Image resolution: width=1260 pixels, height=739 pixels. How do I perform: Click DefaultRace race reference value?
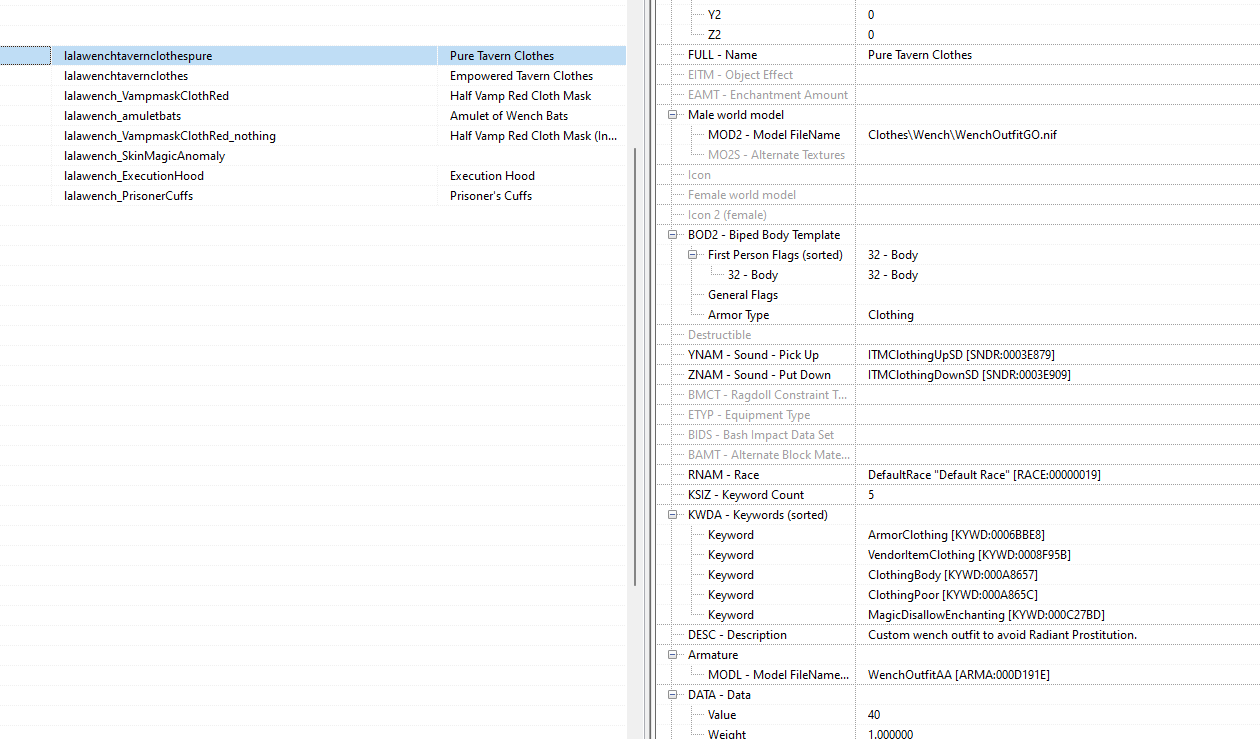[984, 475]
